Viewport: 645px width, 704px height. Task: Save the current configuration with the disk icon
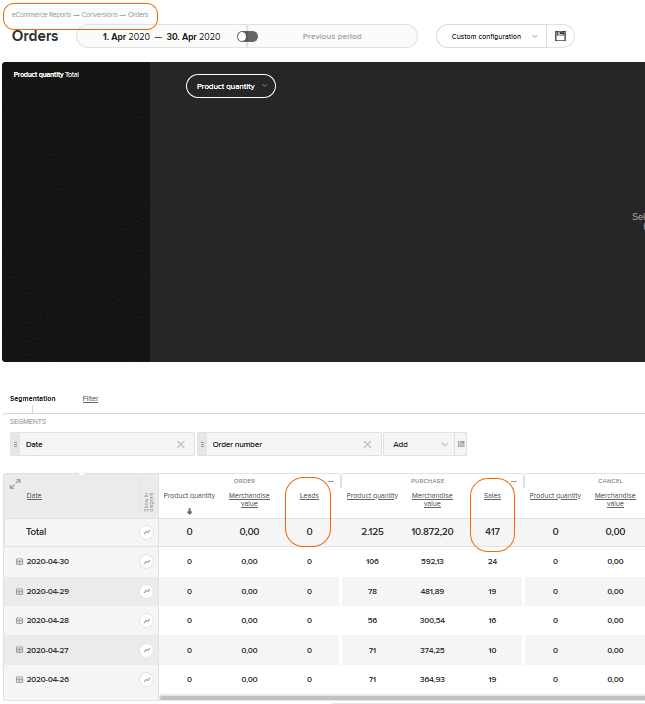pos(560,36)
